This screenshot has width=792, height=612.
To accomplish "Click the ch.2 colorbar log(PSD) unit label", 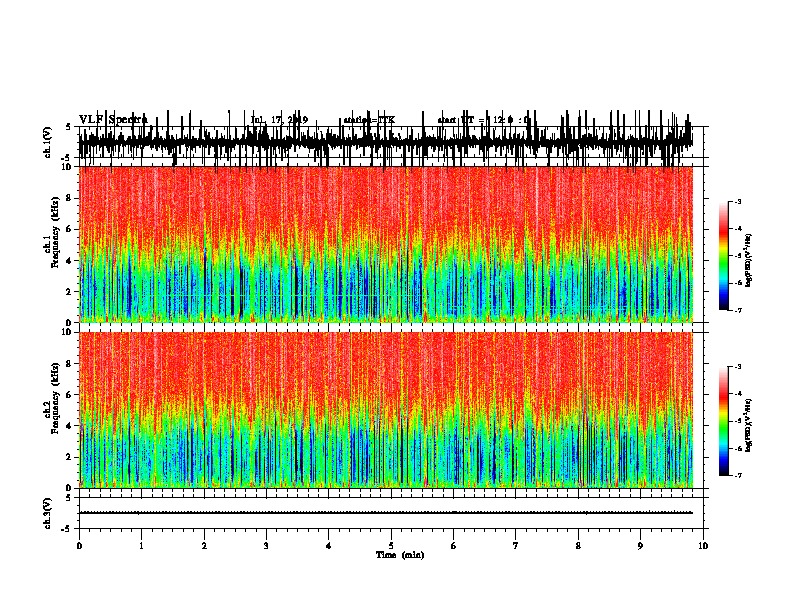I will point(748,425).
